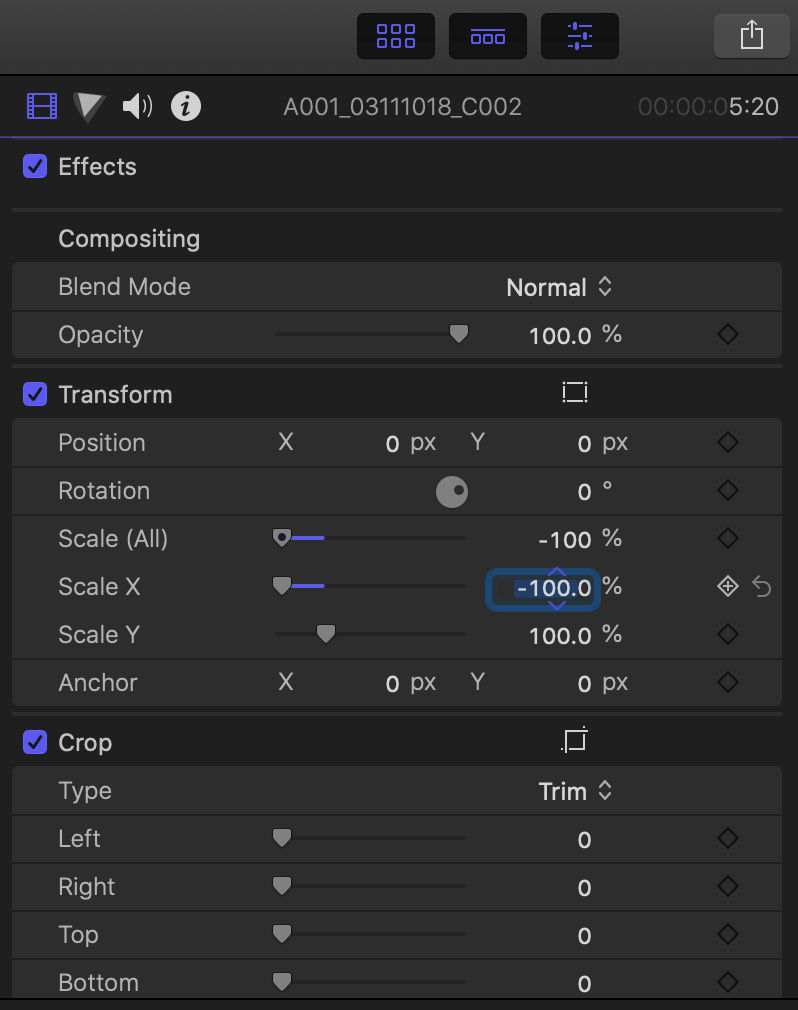Activate the Crop onscreen controls icon
Image resolution: width=798 pixels, height=1010 pixels.
click(x=575, y=742)
